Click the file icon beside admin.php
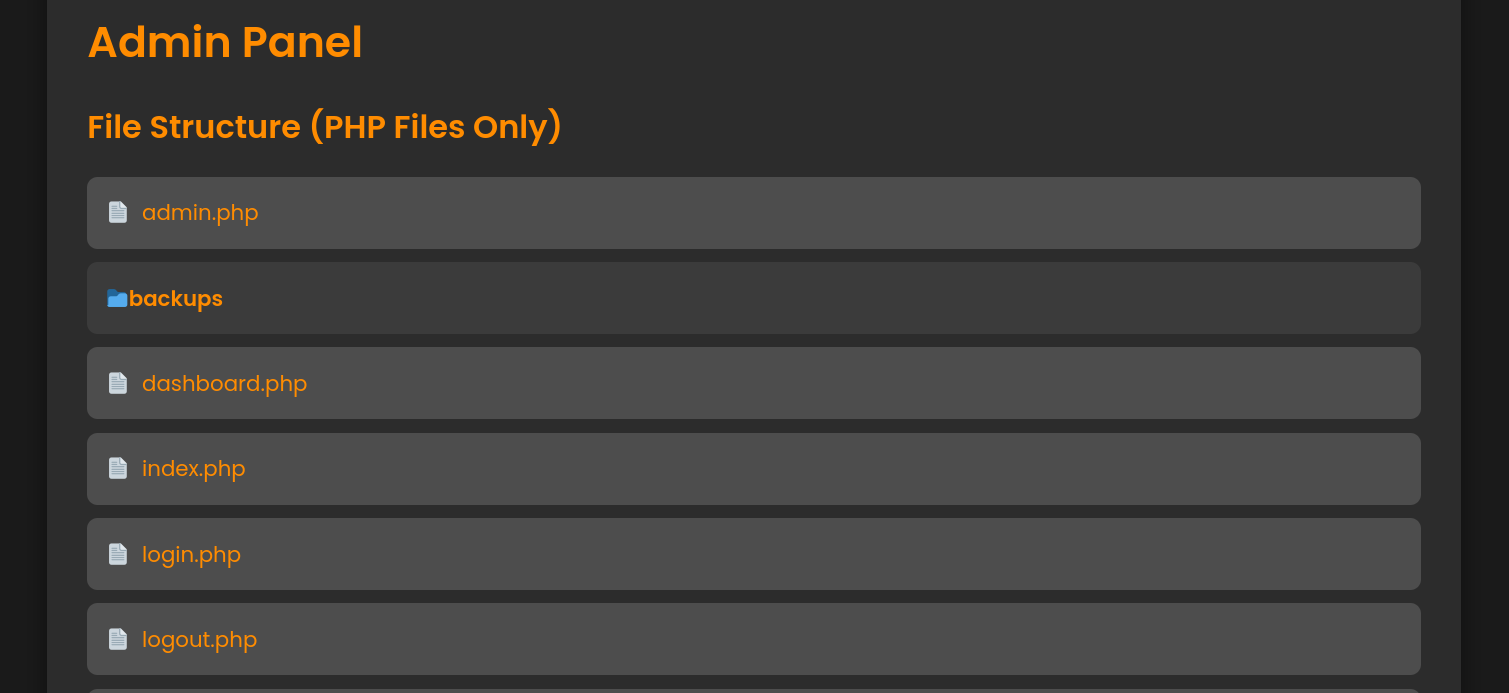 point(118,212)
